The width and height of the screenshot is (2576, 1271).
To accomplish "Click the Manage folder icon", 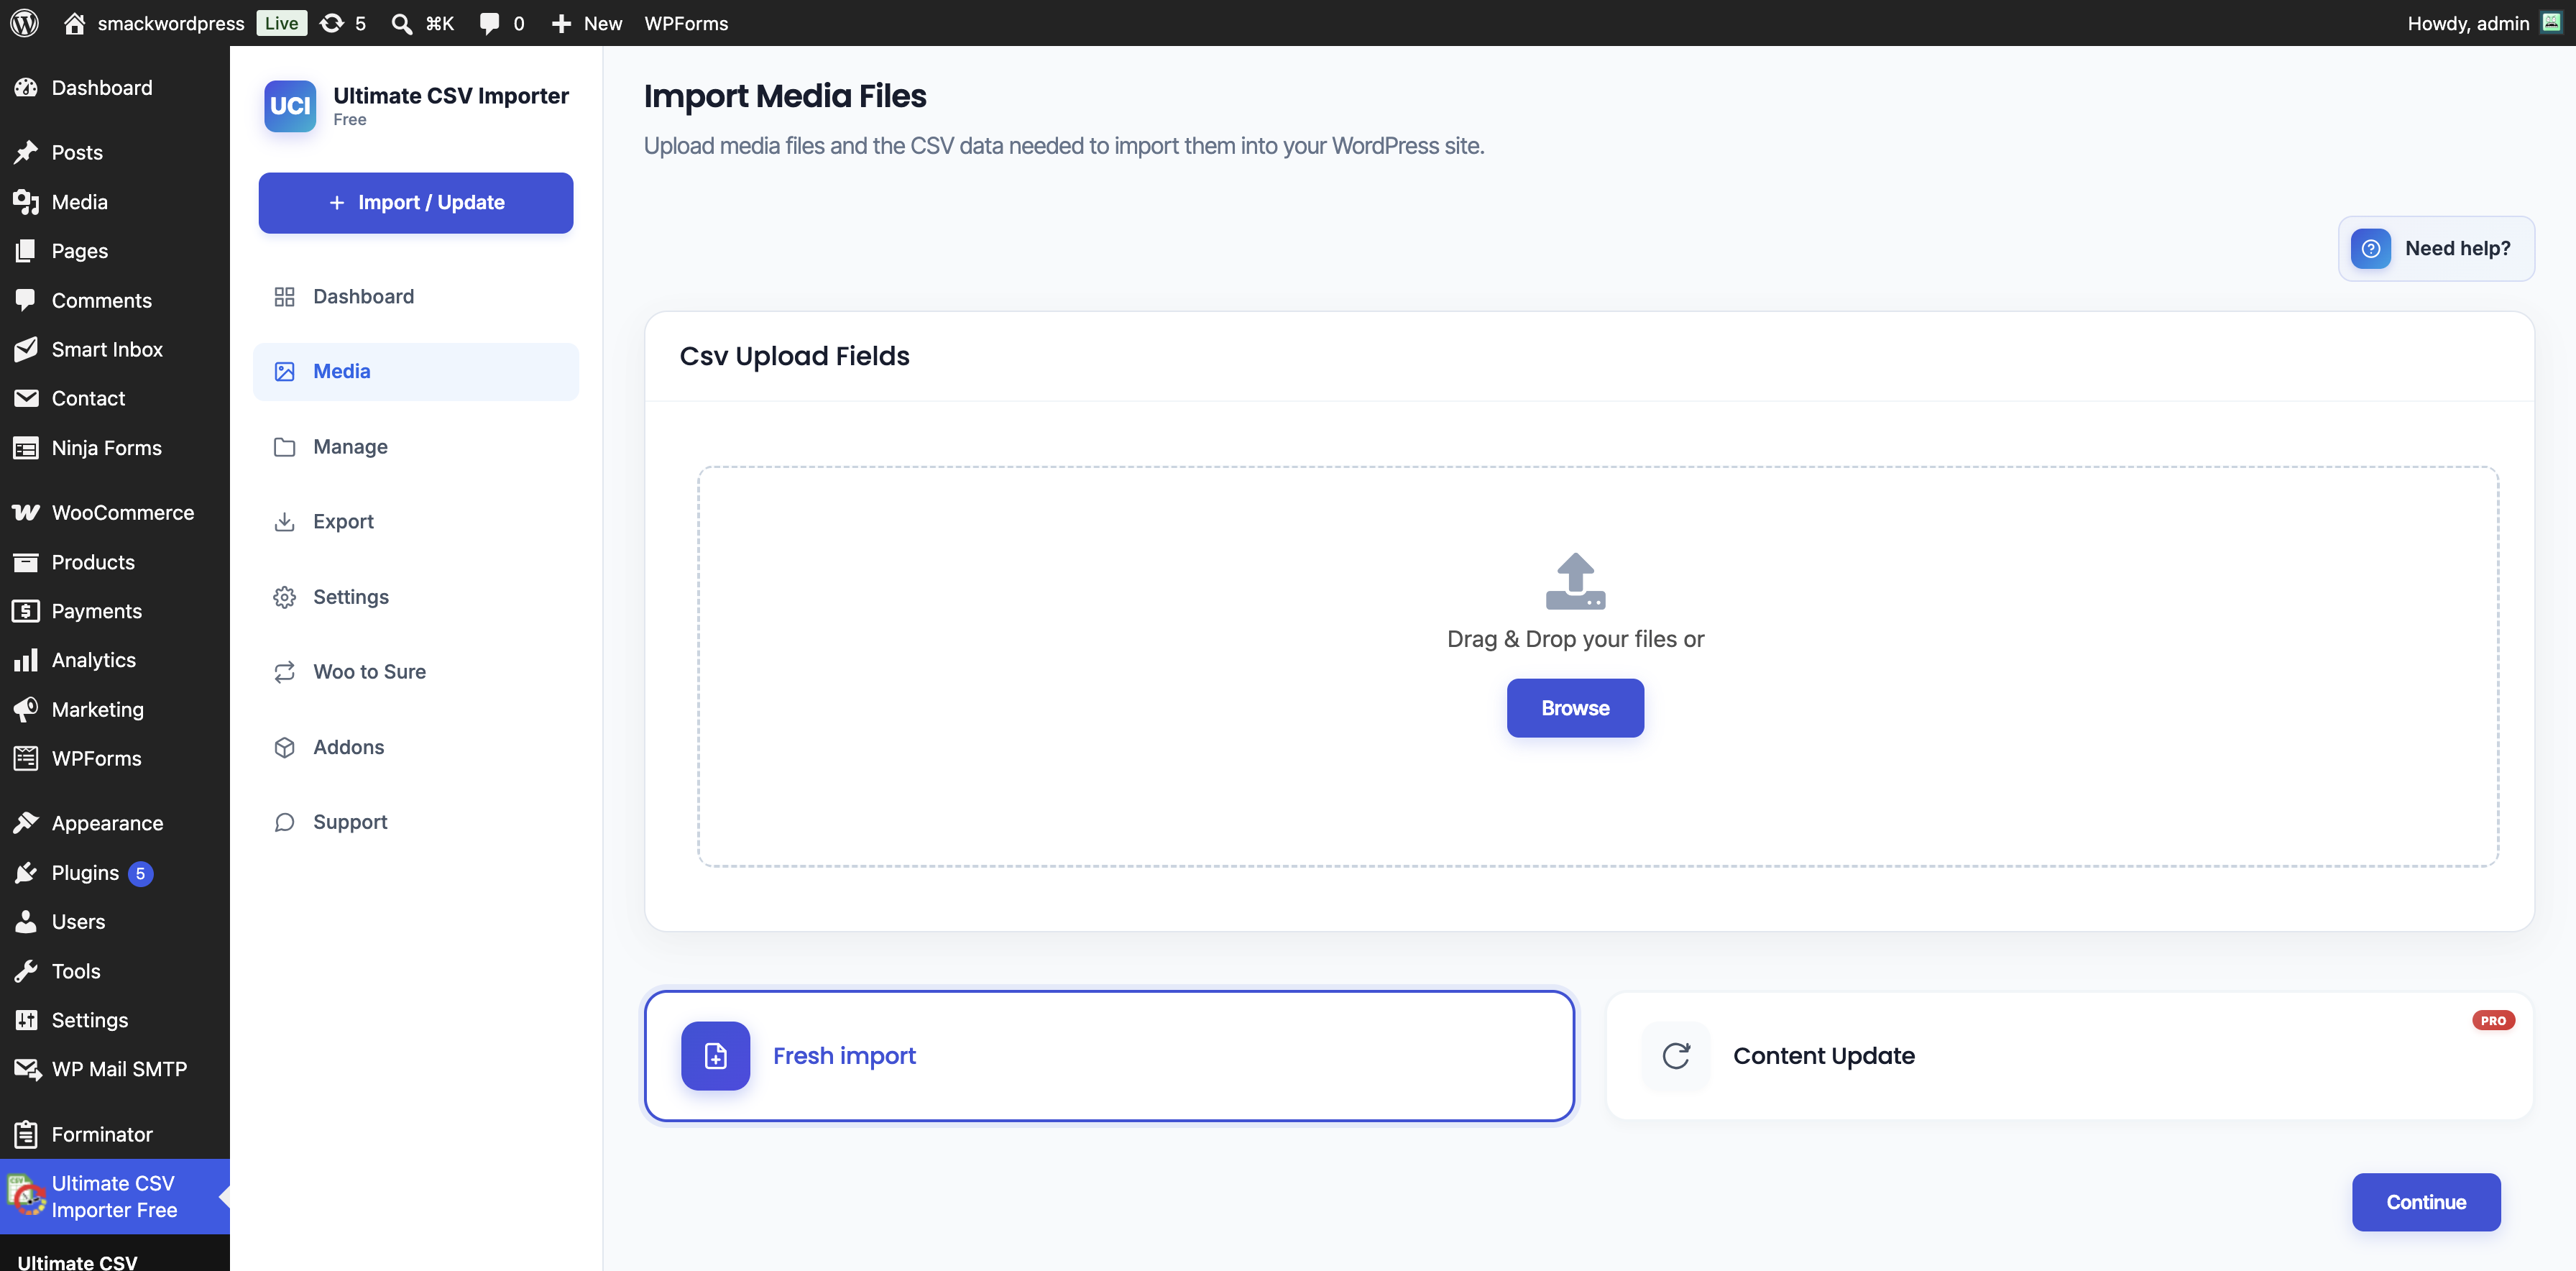I will coord(284,446).
